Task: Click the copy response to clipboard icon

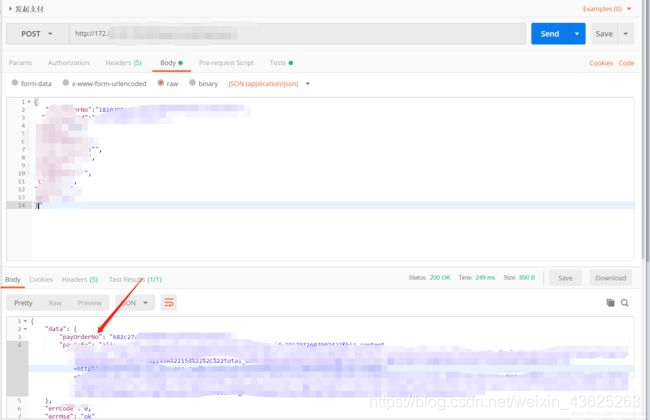Action: pos(610,303)
